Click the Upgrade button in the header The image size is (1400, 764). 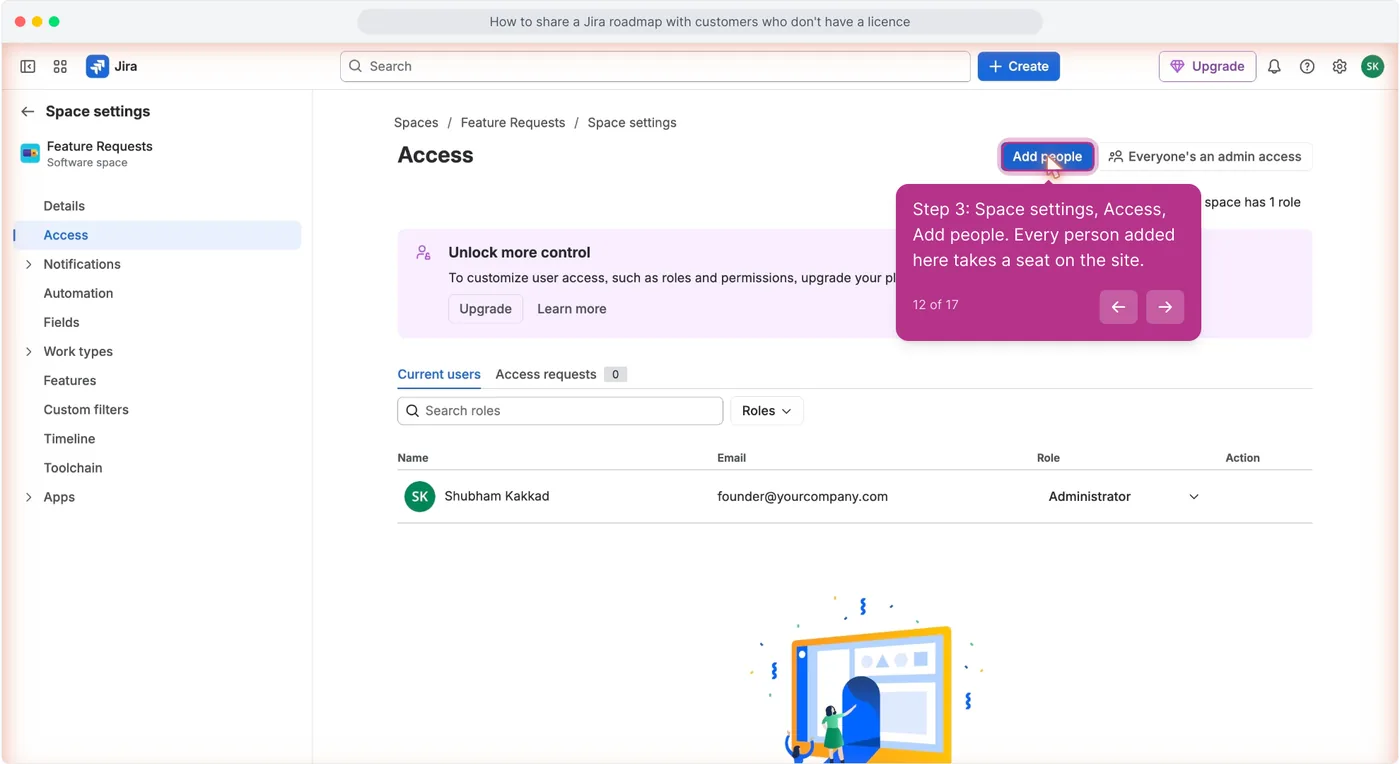tap(1207, 67)
